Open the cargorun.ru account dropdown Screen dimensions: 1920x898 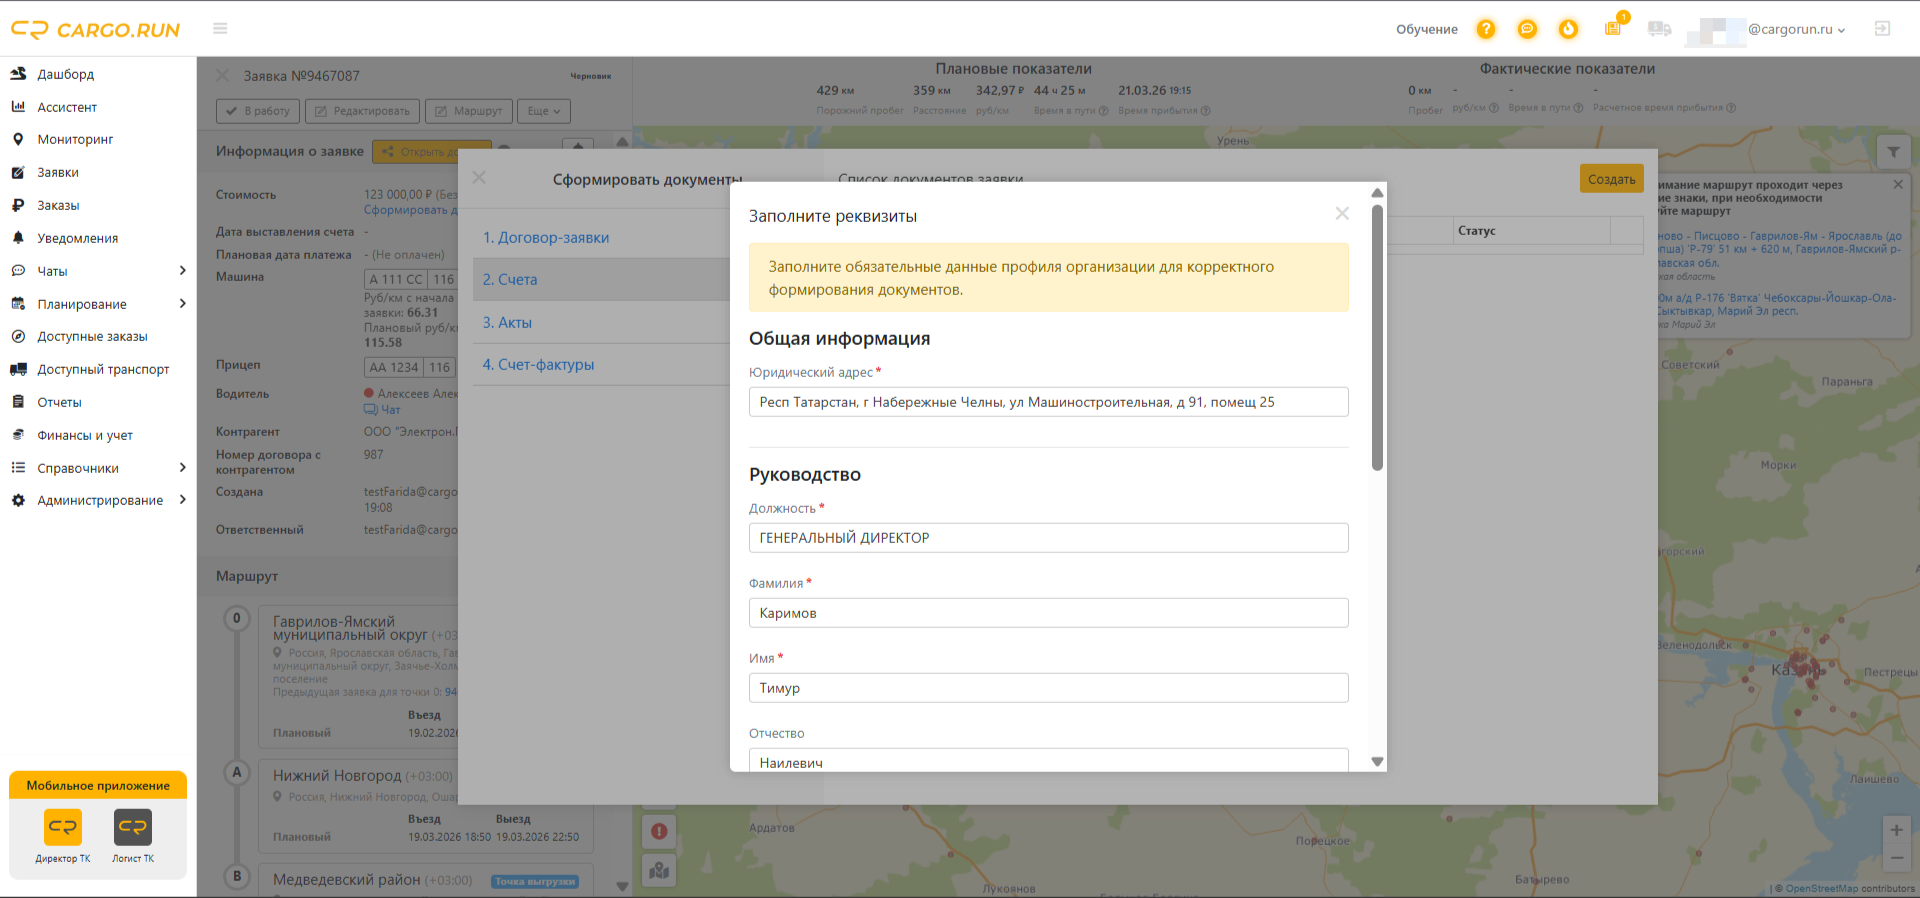1797,29
